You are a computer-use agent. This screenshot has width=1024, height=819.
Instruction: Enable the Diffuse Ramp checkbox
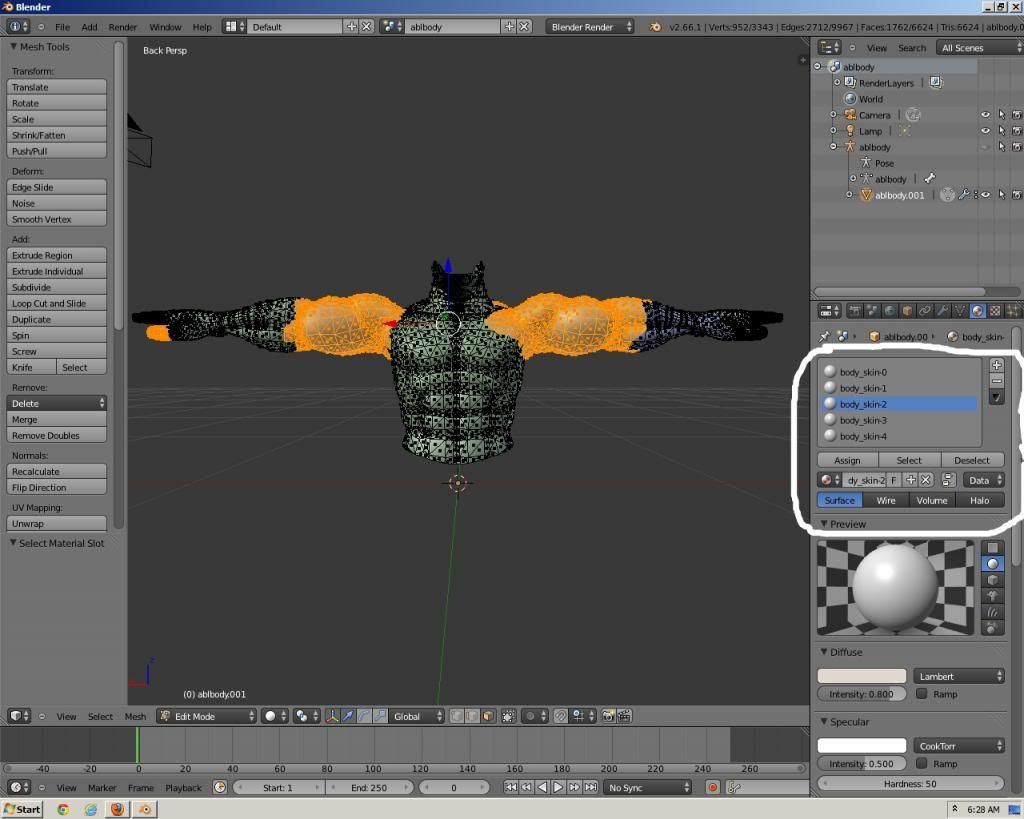tap(922, 694)
